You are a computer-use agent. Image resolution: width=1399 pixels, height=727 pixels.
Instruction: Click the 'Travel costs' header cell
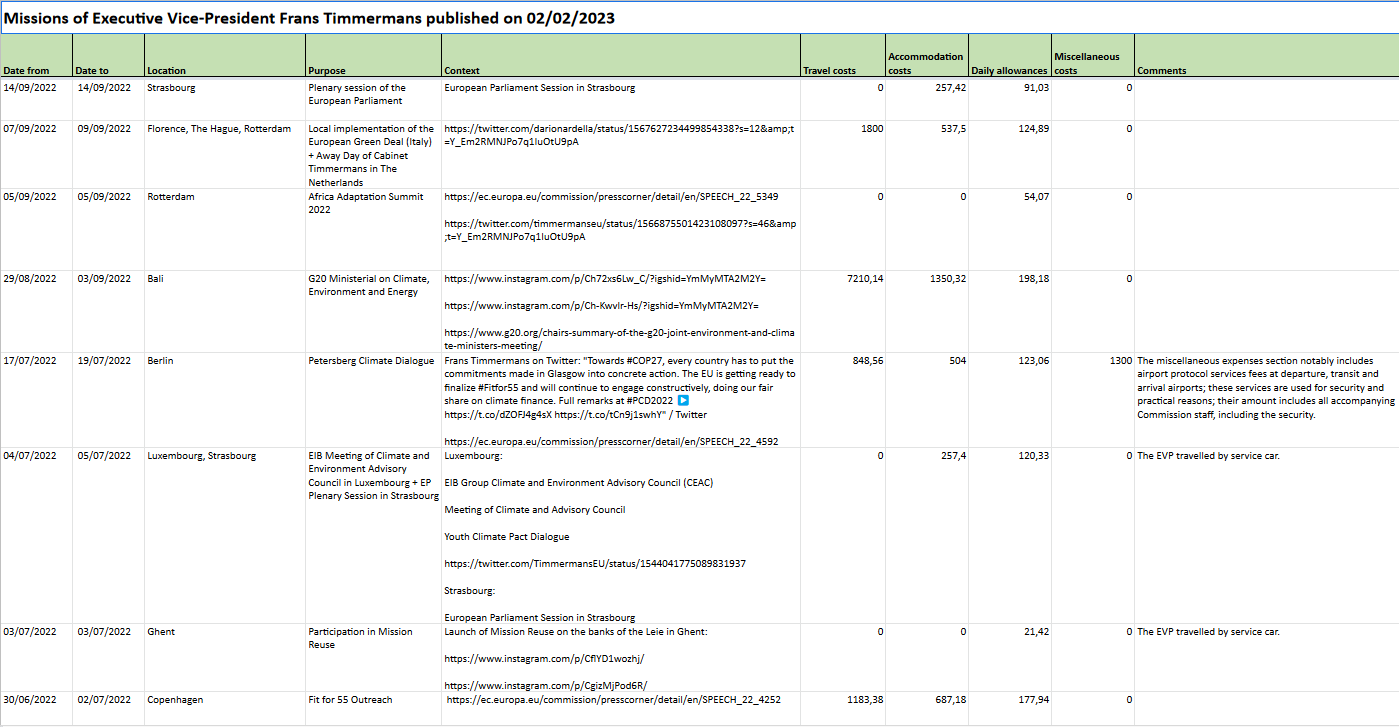pos(829,71)
